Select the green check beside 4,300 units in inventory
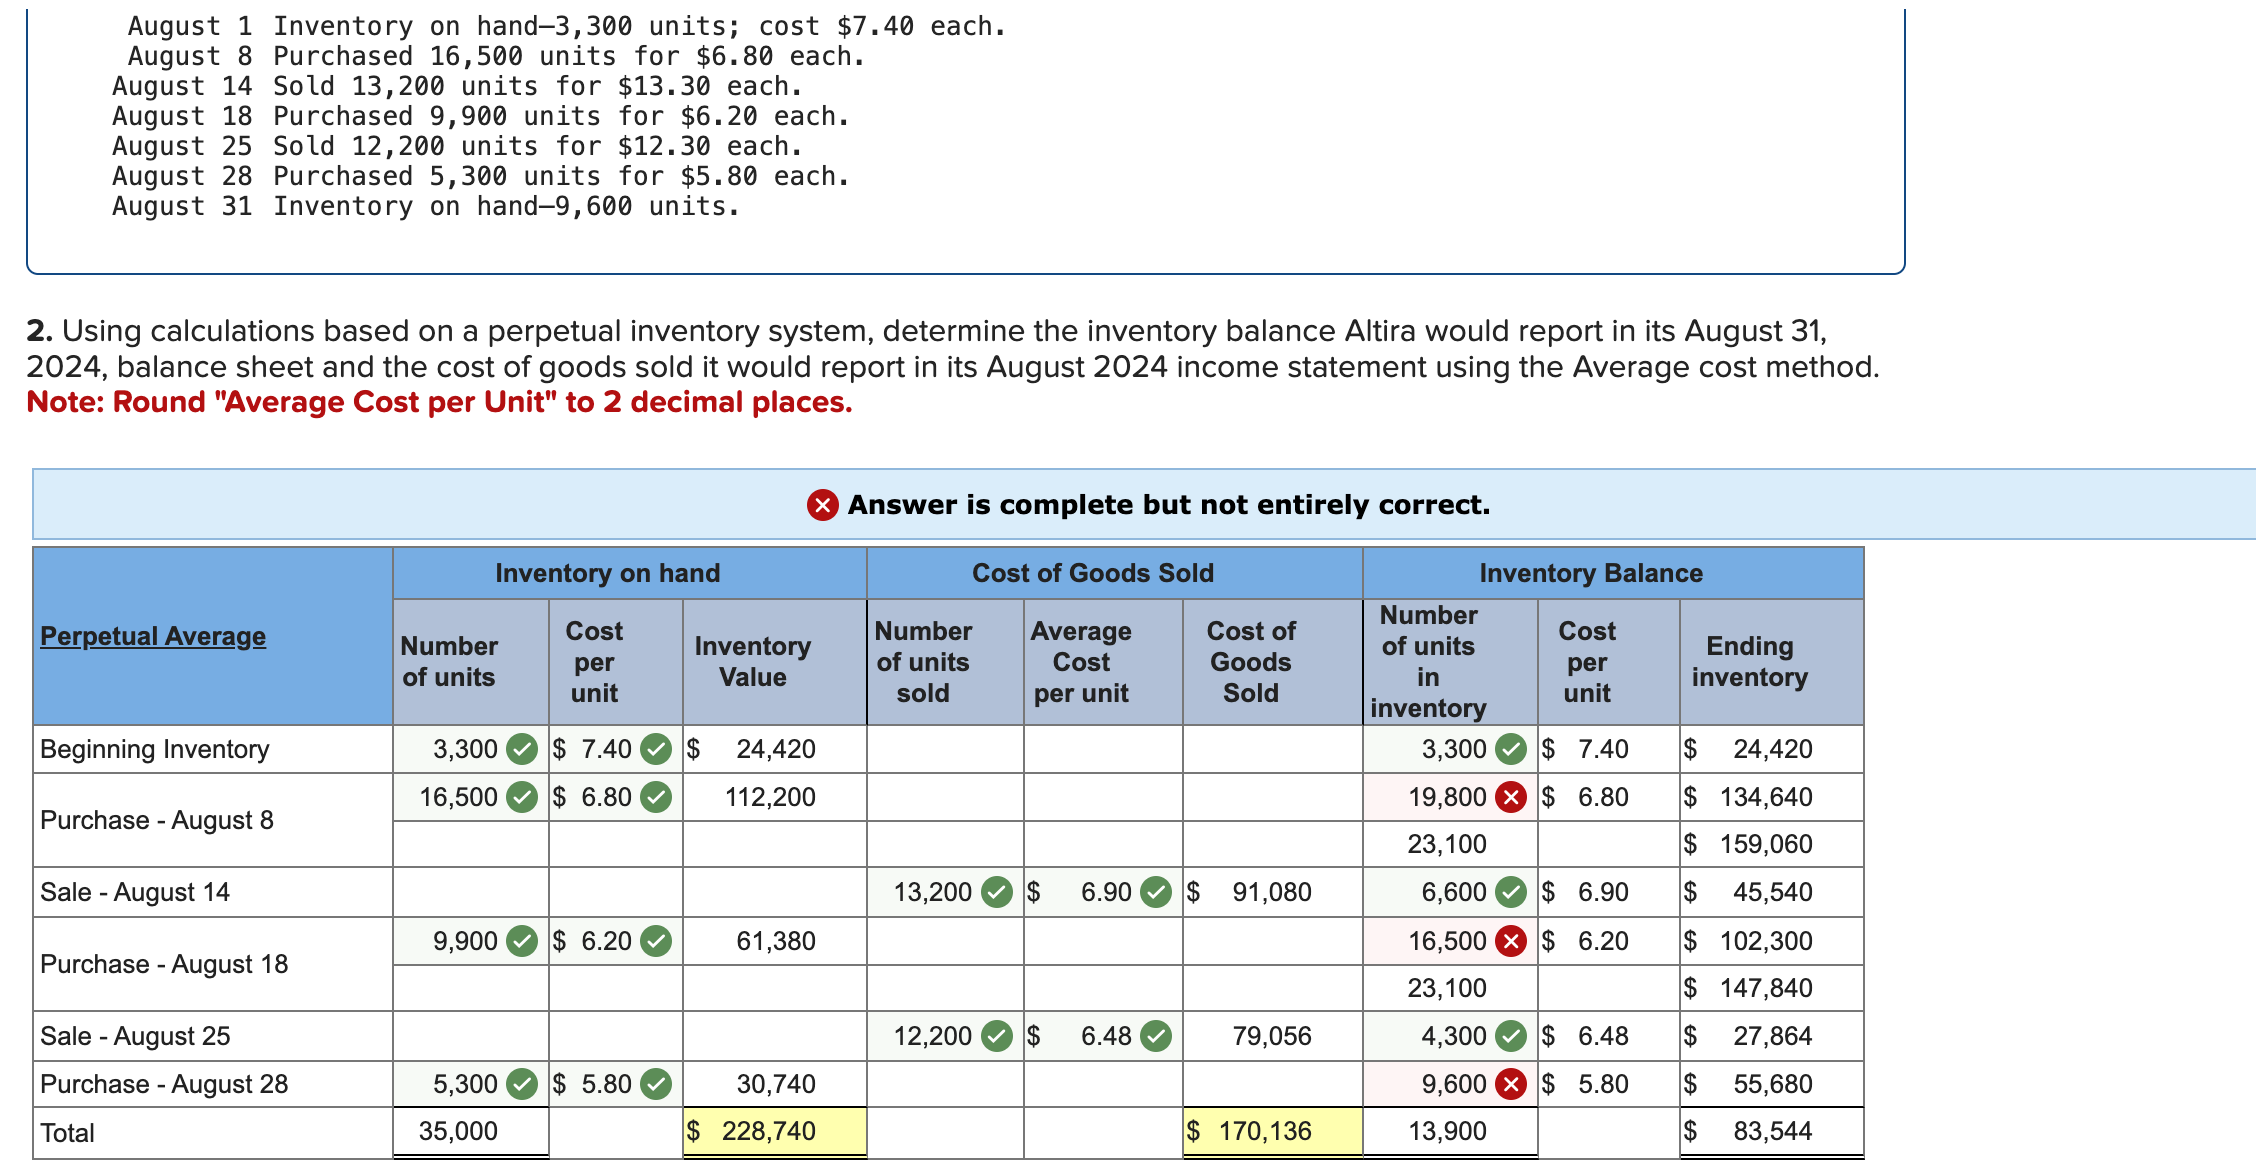This screenshot has width=2256, height=1170. [x=1510, y=1036]
